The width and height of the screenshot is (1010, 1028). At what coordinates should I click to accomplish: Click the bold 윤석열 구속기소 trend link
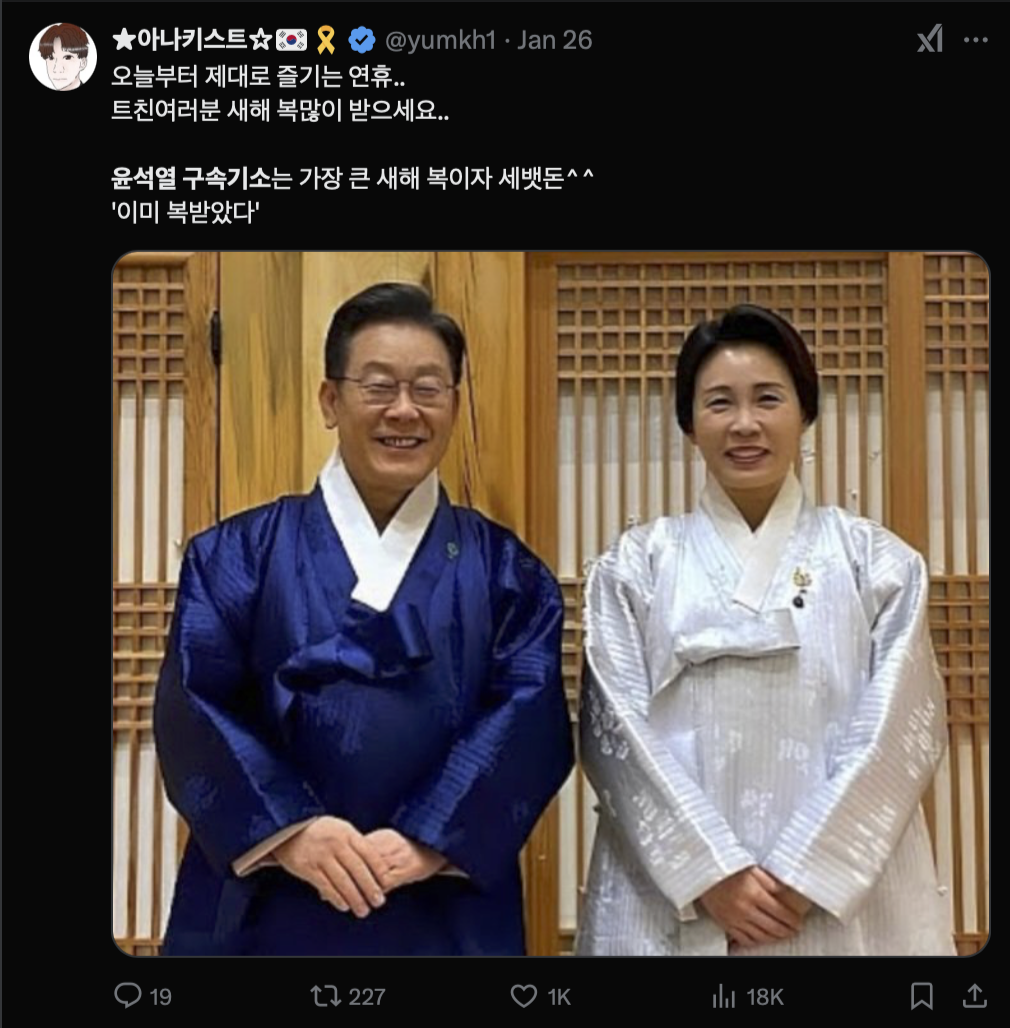point(191,178)
